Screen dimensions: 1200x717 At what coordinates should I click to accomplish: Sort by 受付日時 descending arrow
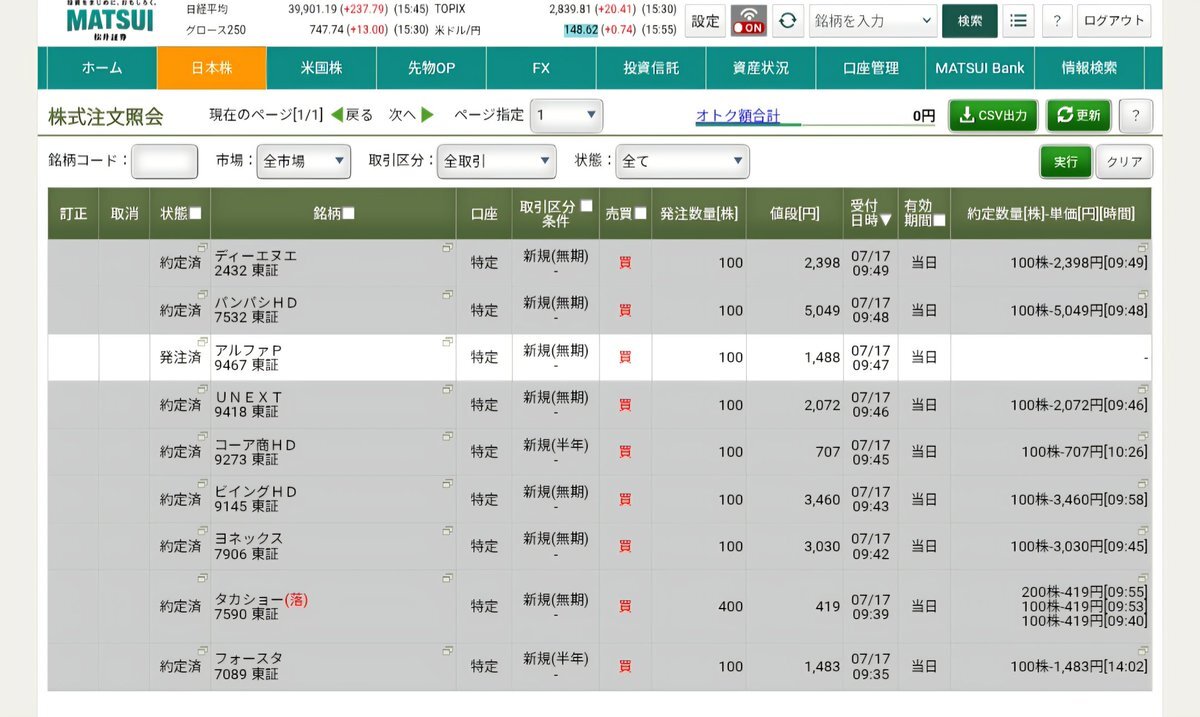point(886,220)
